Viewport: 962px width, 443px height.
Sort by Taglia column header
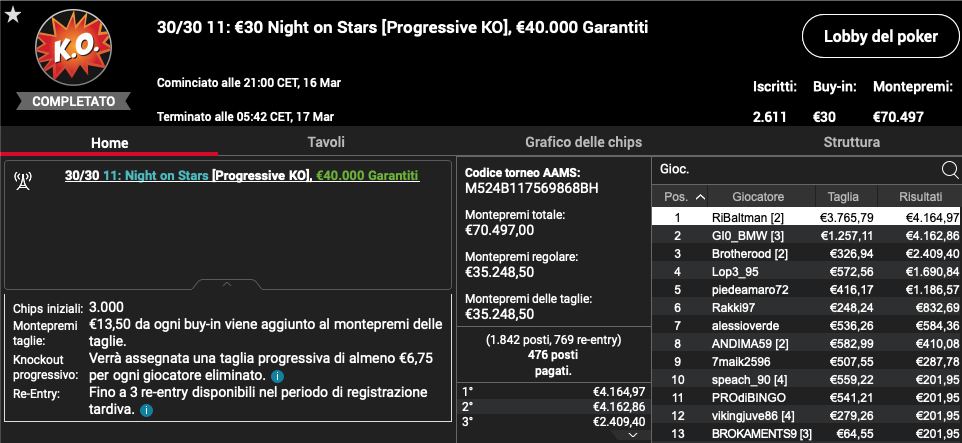point(843,197)
